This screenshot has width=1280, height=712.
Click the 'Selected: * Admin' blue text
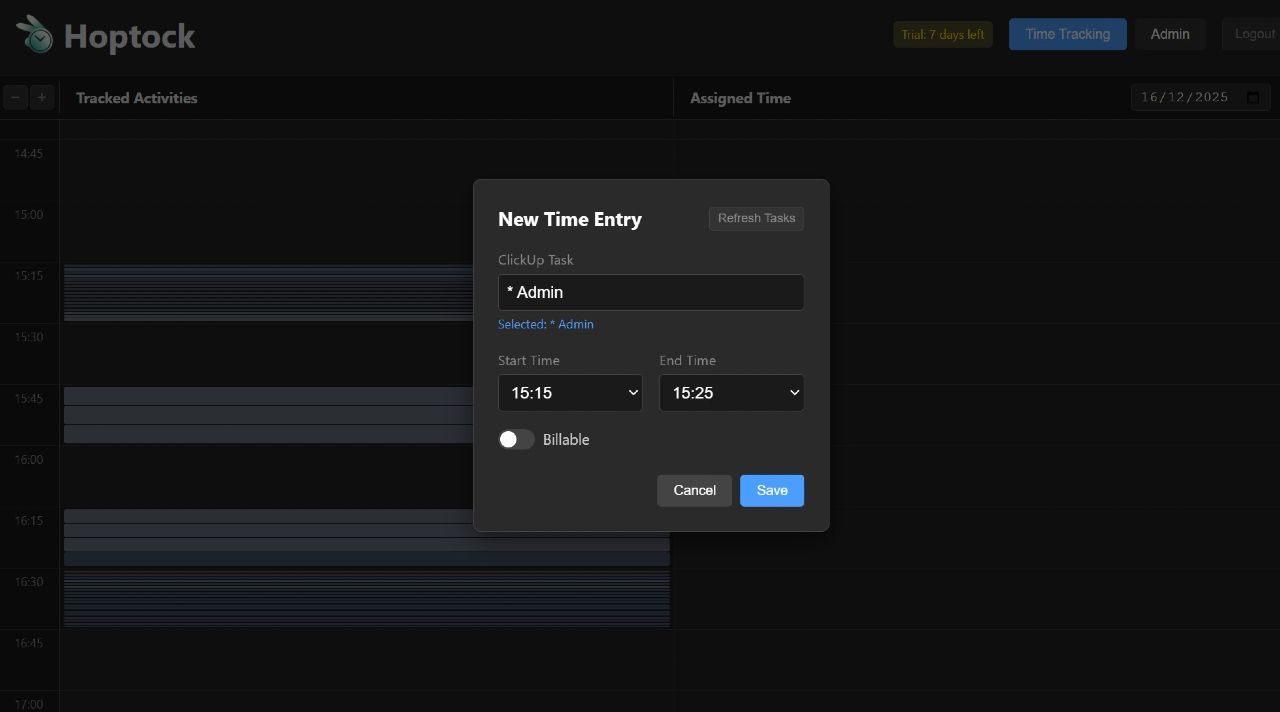click(546, 324)
